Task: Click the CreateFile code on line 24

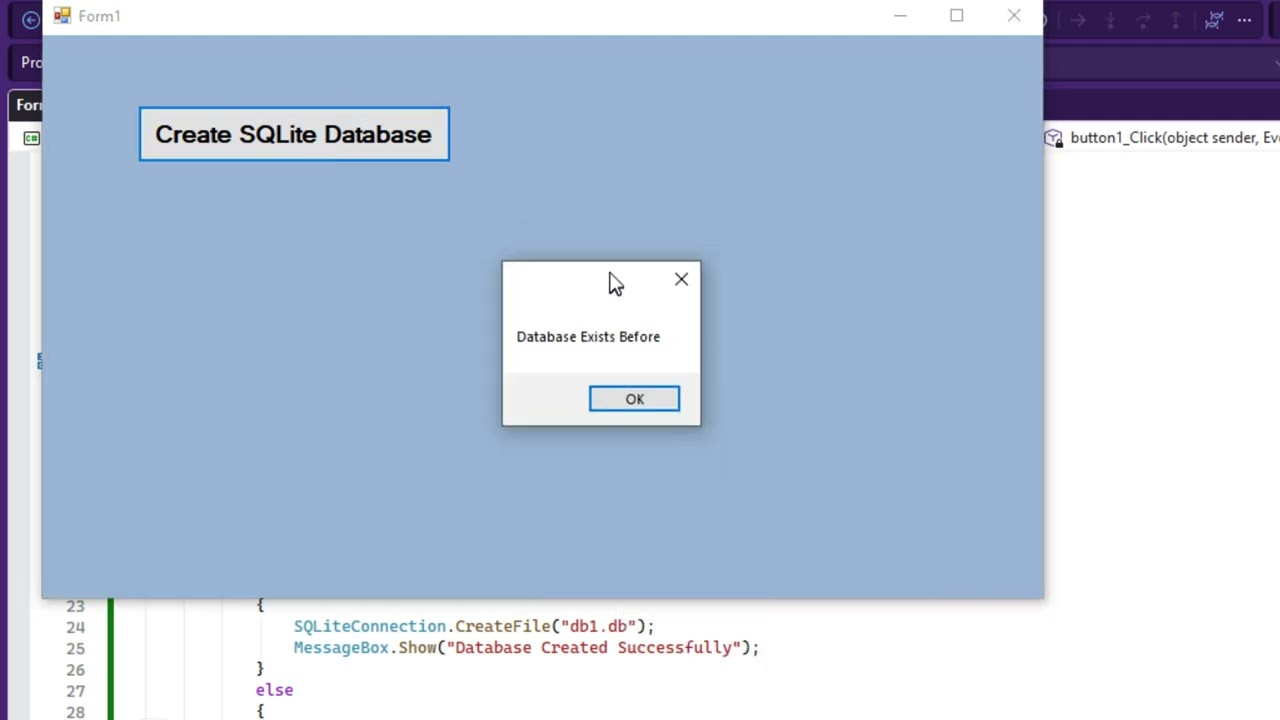Action: coord(503,626)
